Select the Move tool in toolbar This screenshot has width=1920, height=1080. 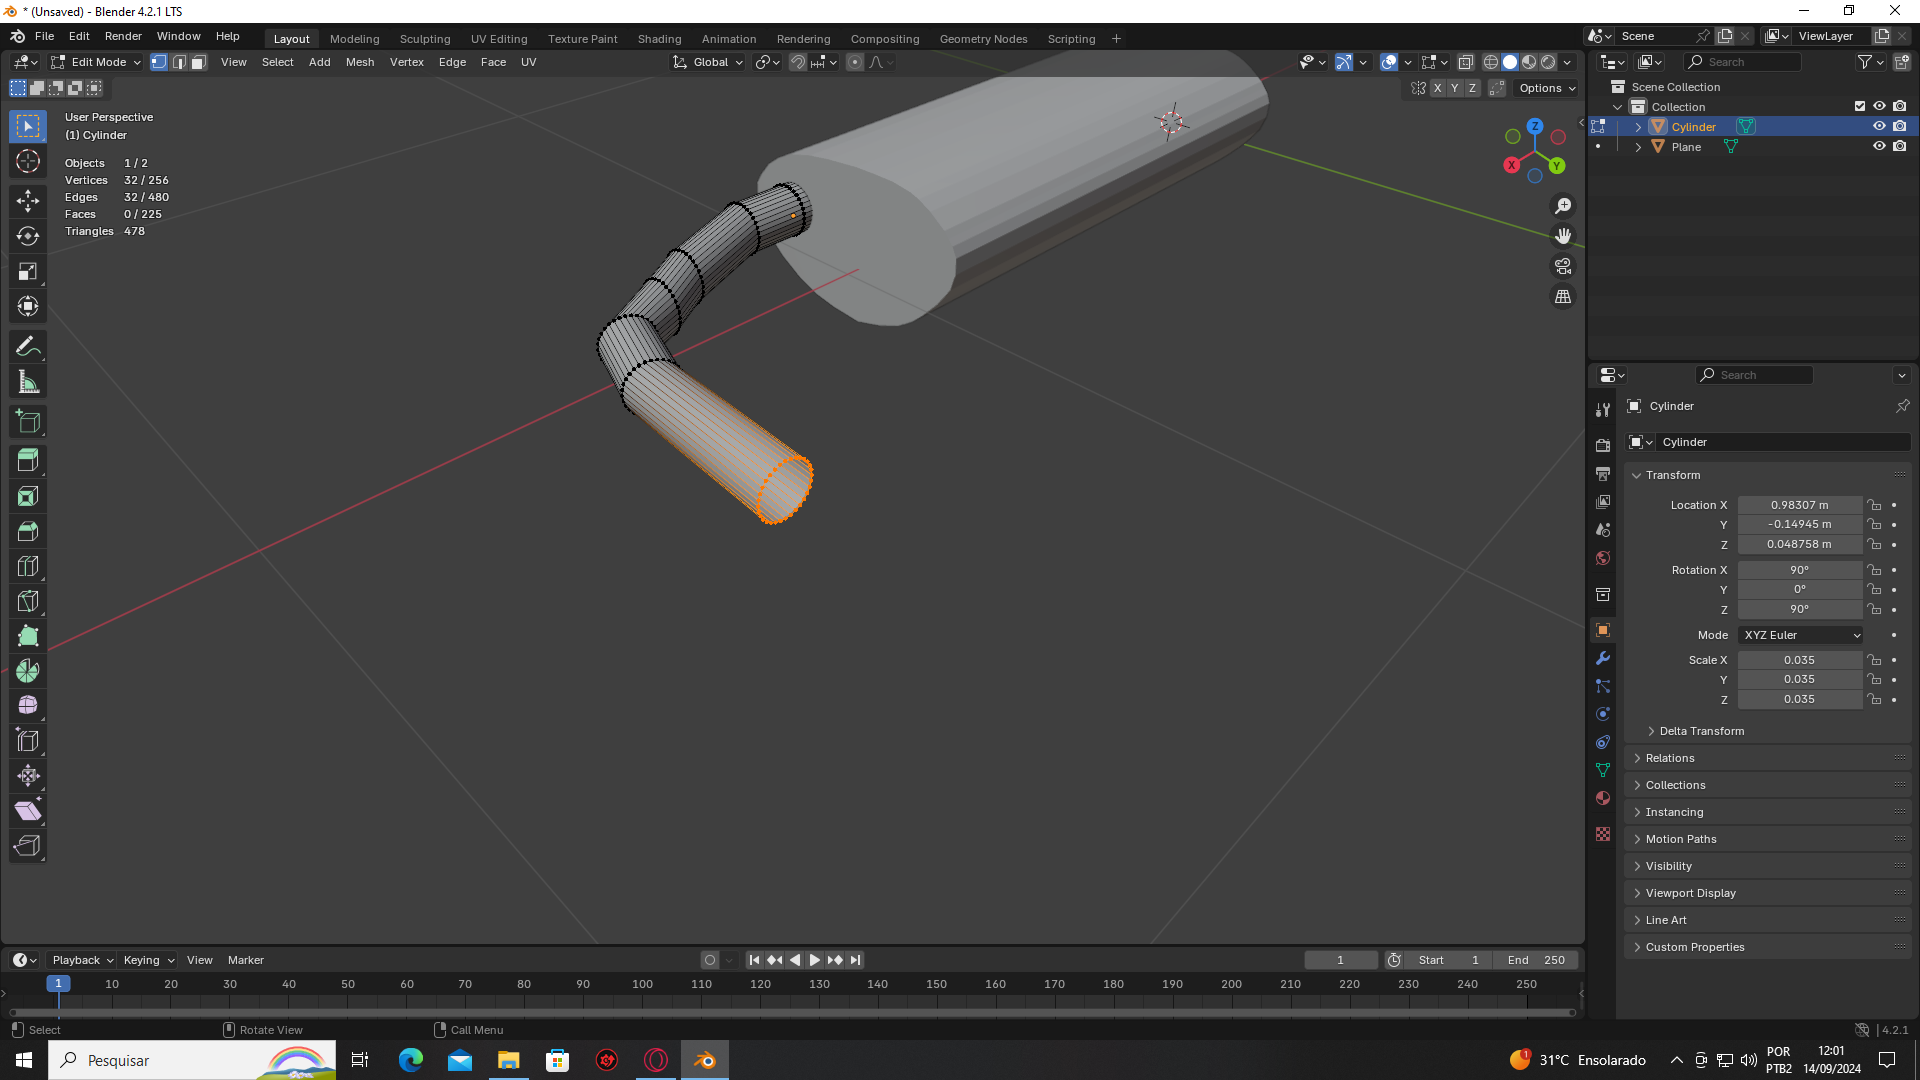coord(28,200)
